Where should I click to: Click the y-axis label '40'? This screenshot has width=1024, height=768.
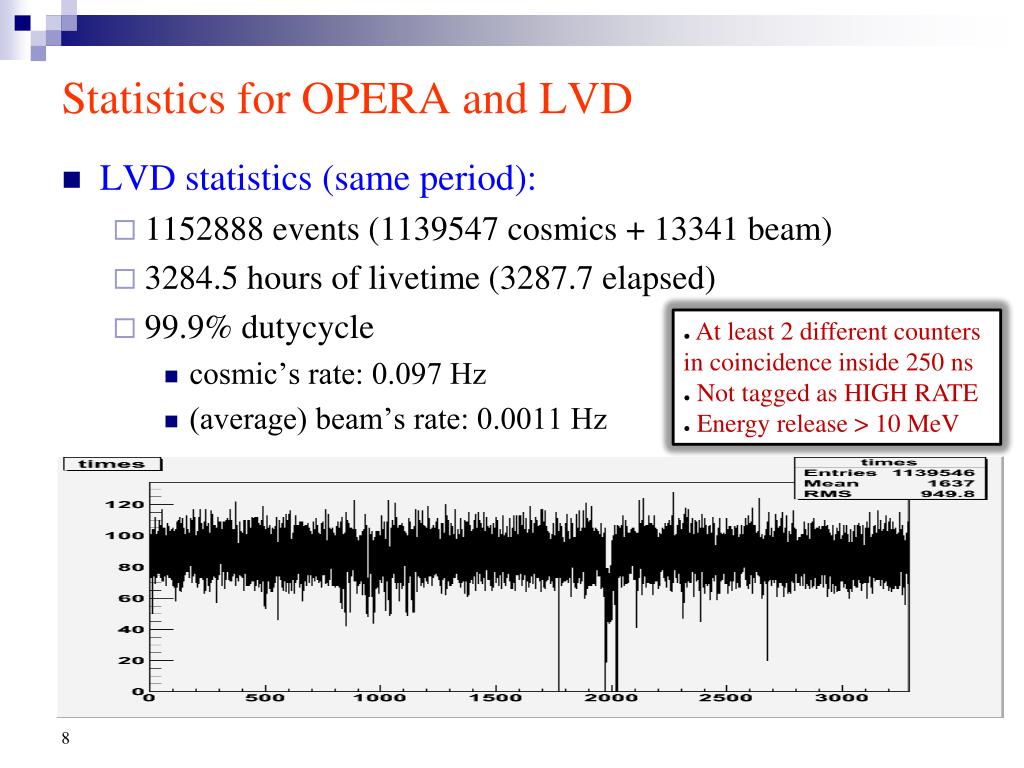131,630
